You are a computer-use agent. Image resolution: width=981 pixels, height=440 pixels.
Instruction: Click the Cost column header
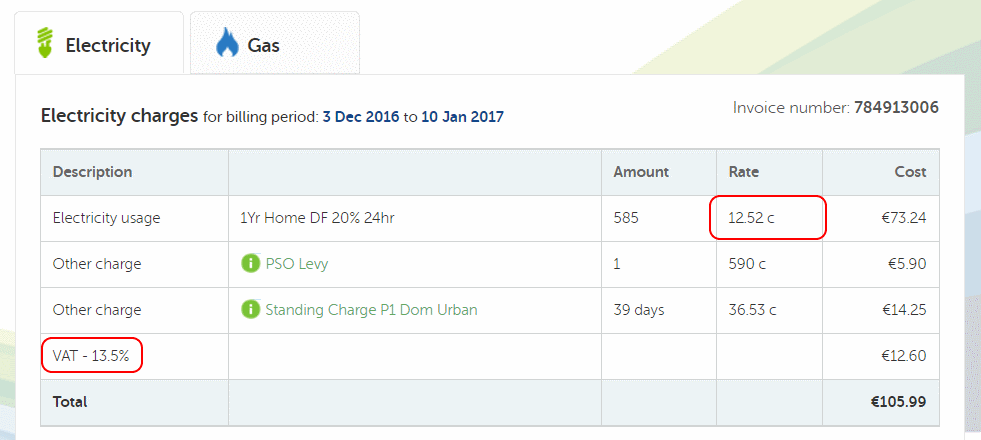pos(910,172)
